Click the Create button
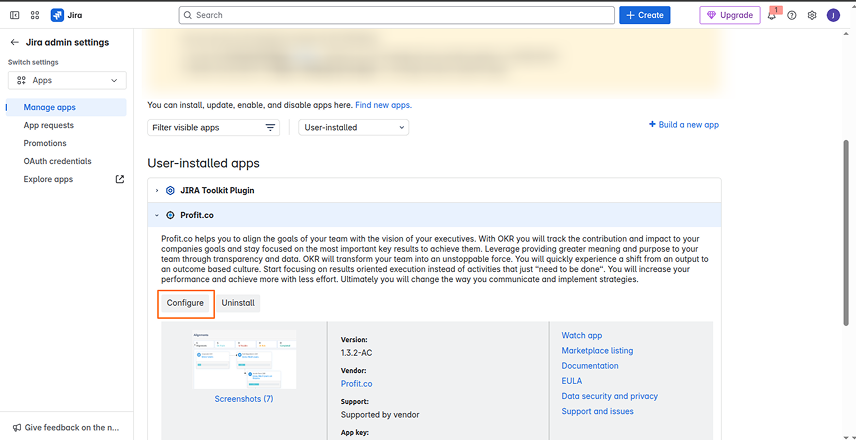This screenshot has width=856, height=440. 645,15
